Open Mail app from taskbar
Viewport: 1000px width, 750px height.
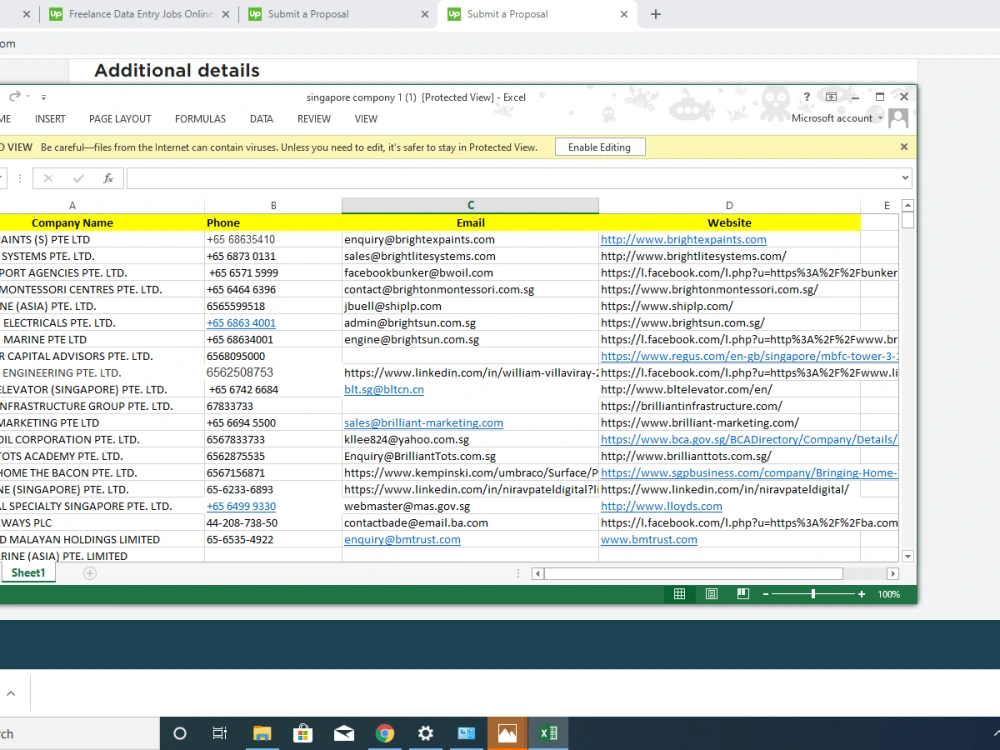click(344, 733)
